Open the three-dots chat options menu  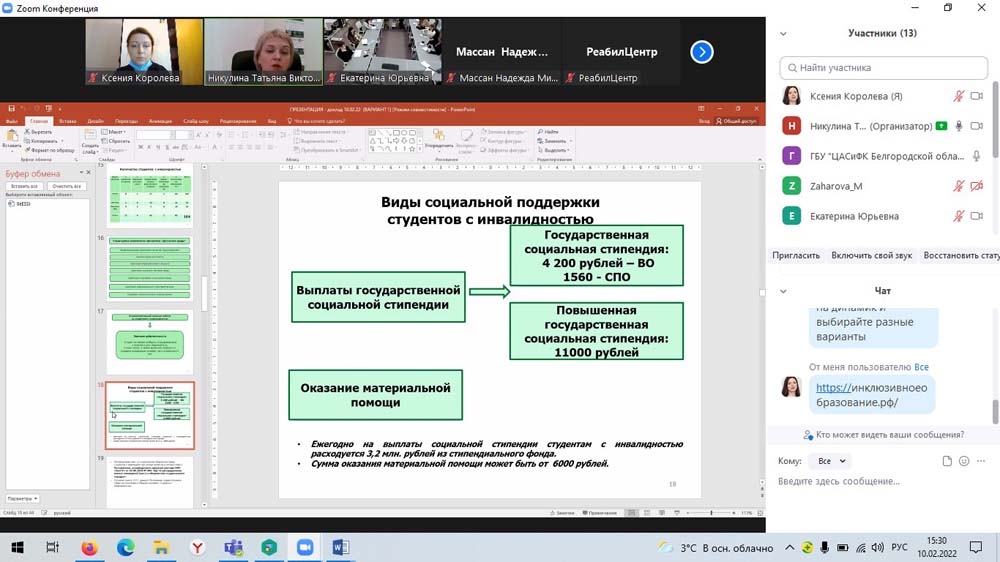pyautogui.click(x=982, y=461)
